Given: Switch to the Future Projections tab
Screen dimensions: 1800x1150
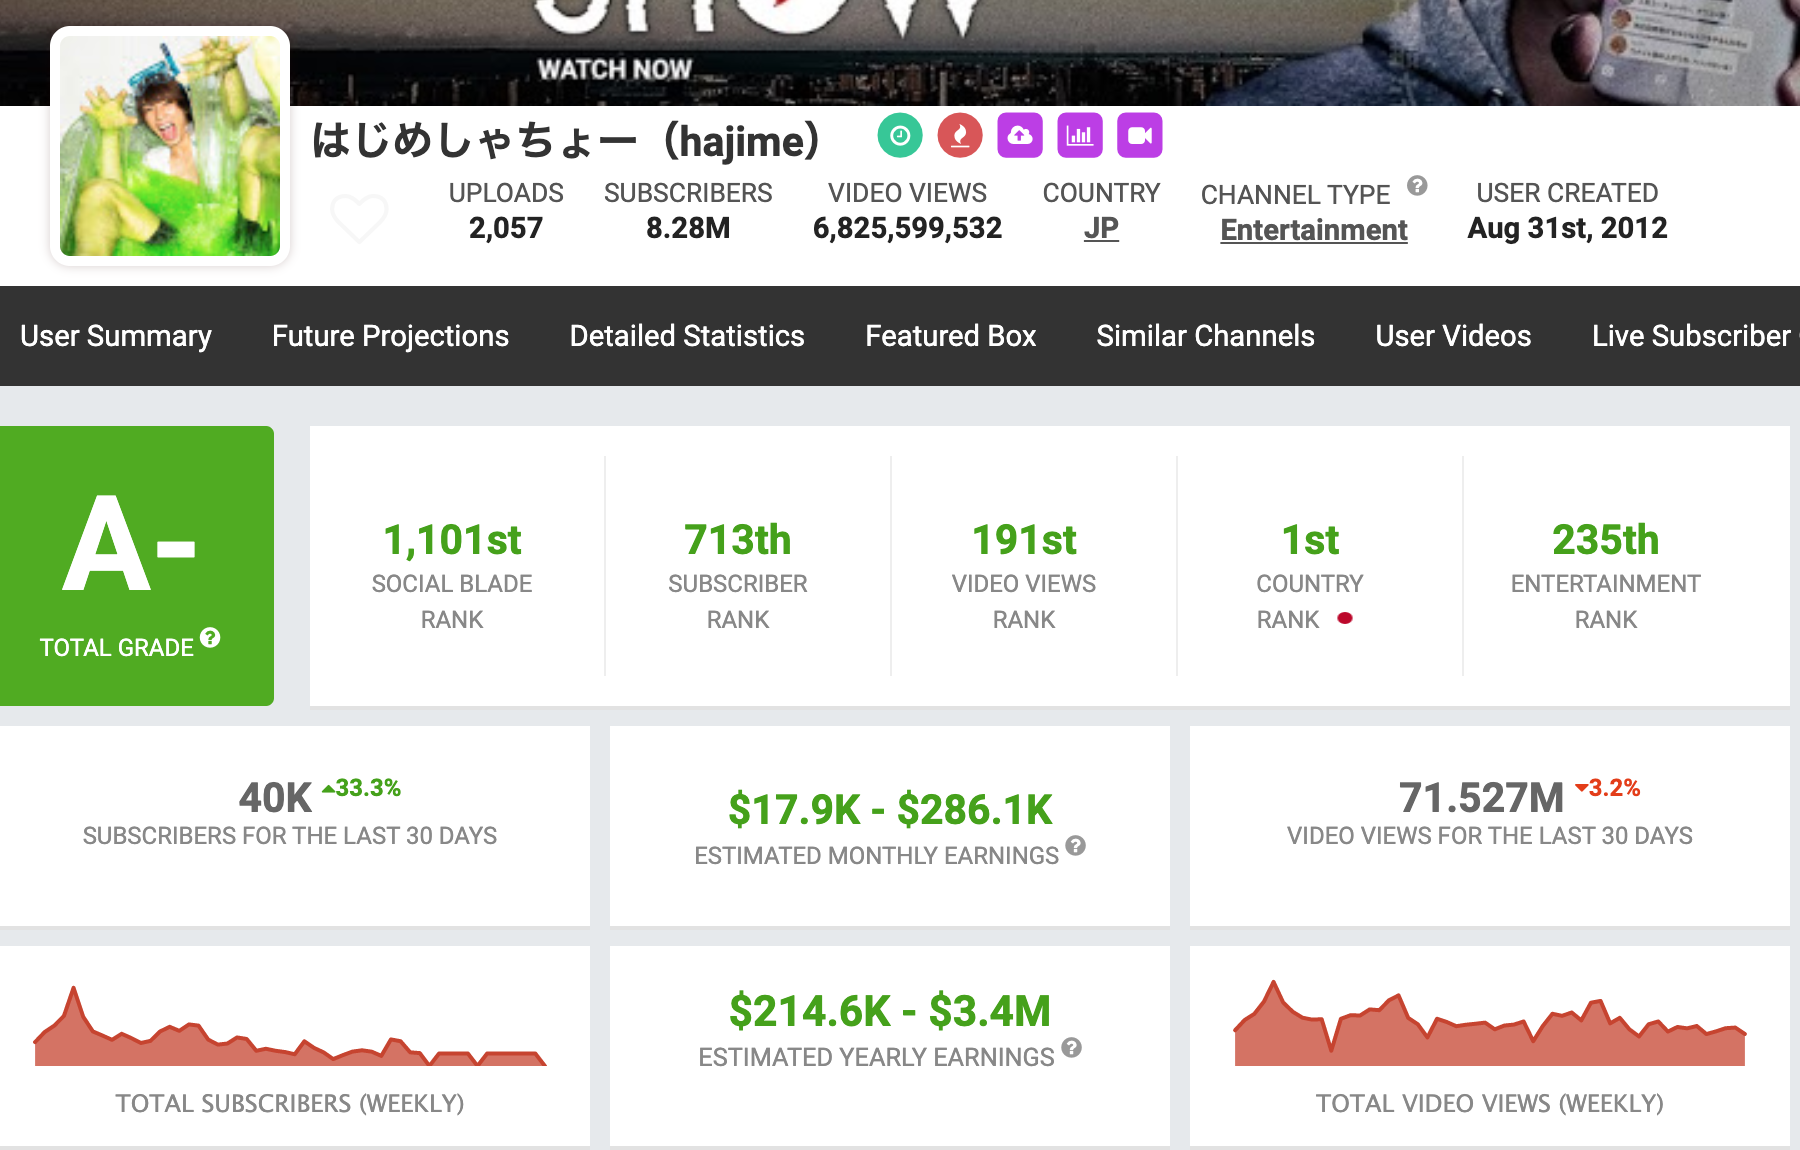Looking at the screenshot, I should [390, 336].
